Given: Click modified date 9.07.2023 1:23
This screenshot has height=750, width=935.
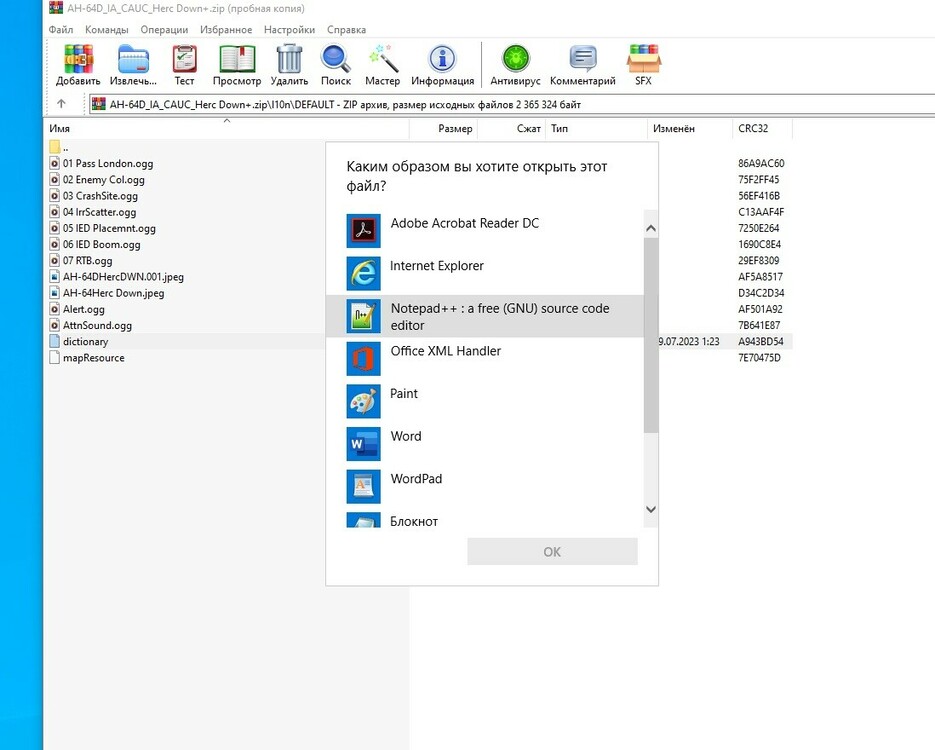Looking at the screenshot, I should point(689,341).
